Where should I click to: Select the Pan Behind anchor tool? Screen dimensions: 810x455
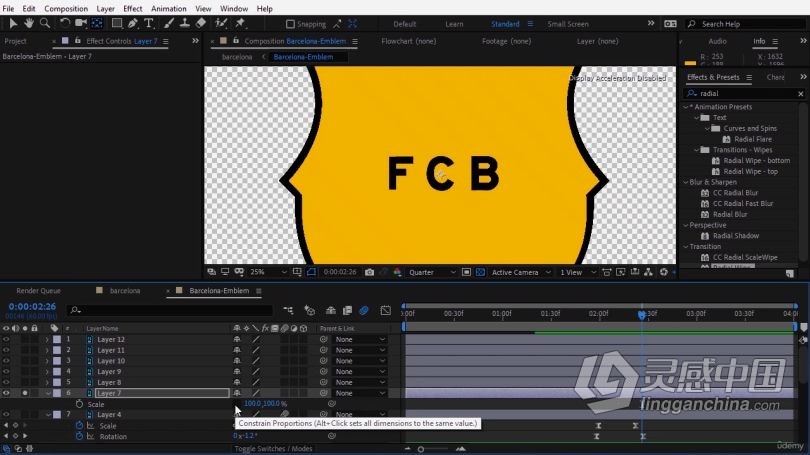coord(97,23)
